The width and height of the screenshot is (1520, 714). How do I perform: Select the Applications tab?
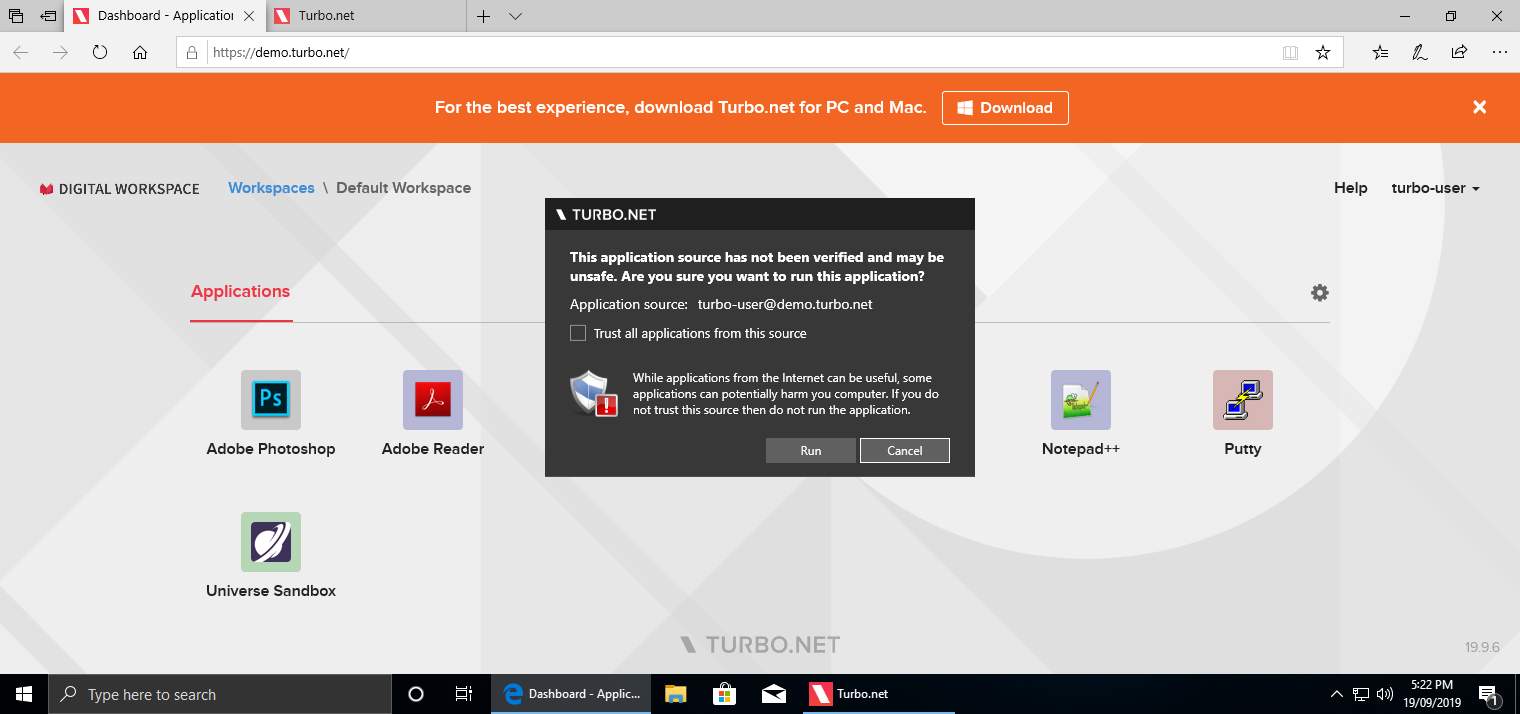(x=240, y=292)
